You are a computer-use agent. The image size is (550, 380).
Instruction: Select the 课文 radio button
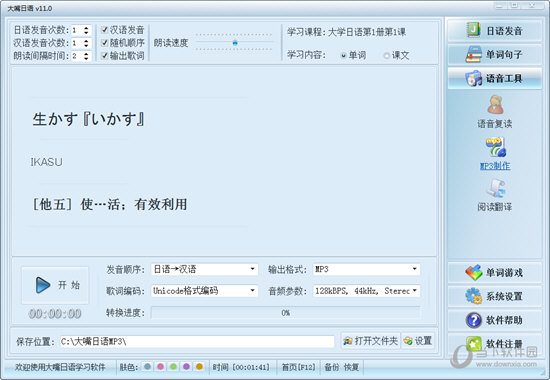point(386,55)
